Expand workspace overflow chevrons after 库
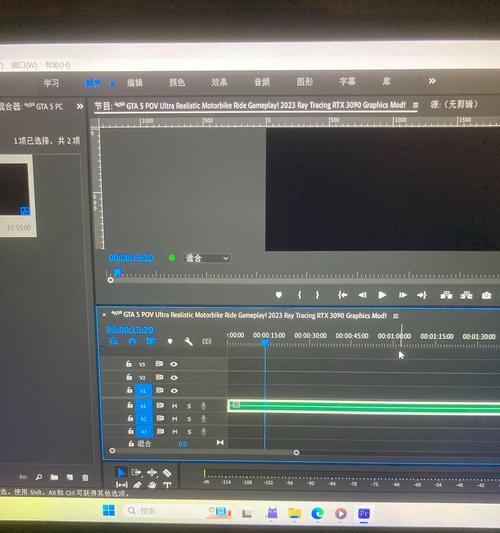 coord(432,81)
